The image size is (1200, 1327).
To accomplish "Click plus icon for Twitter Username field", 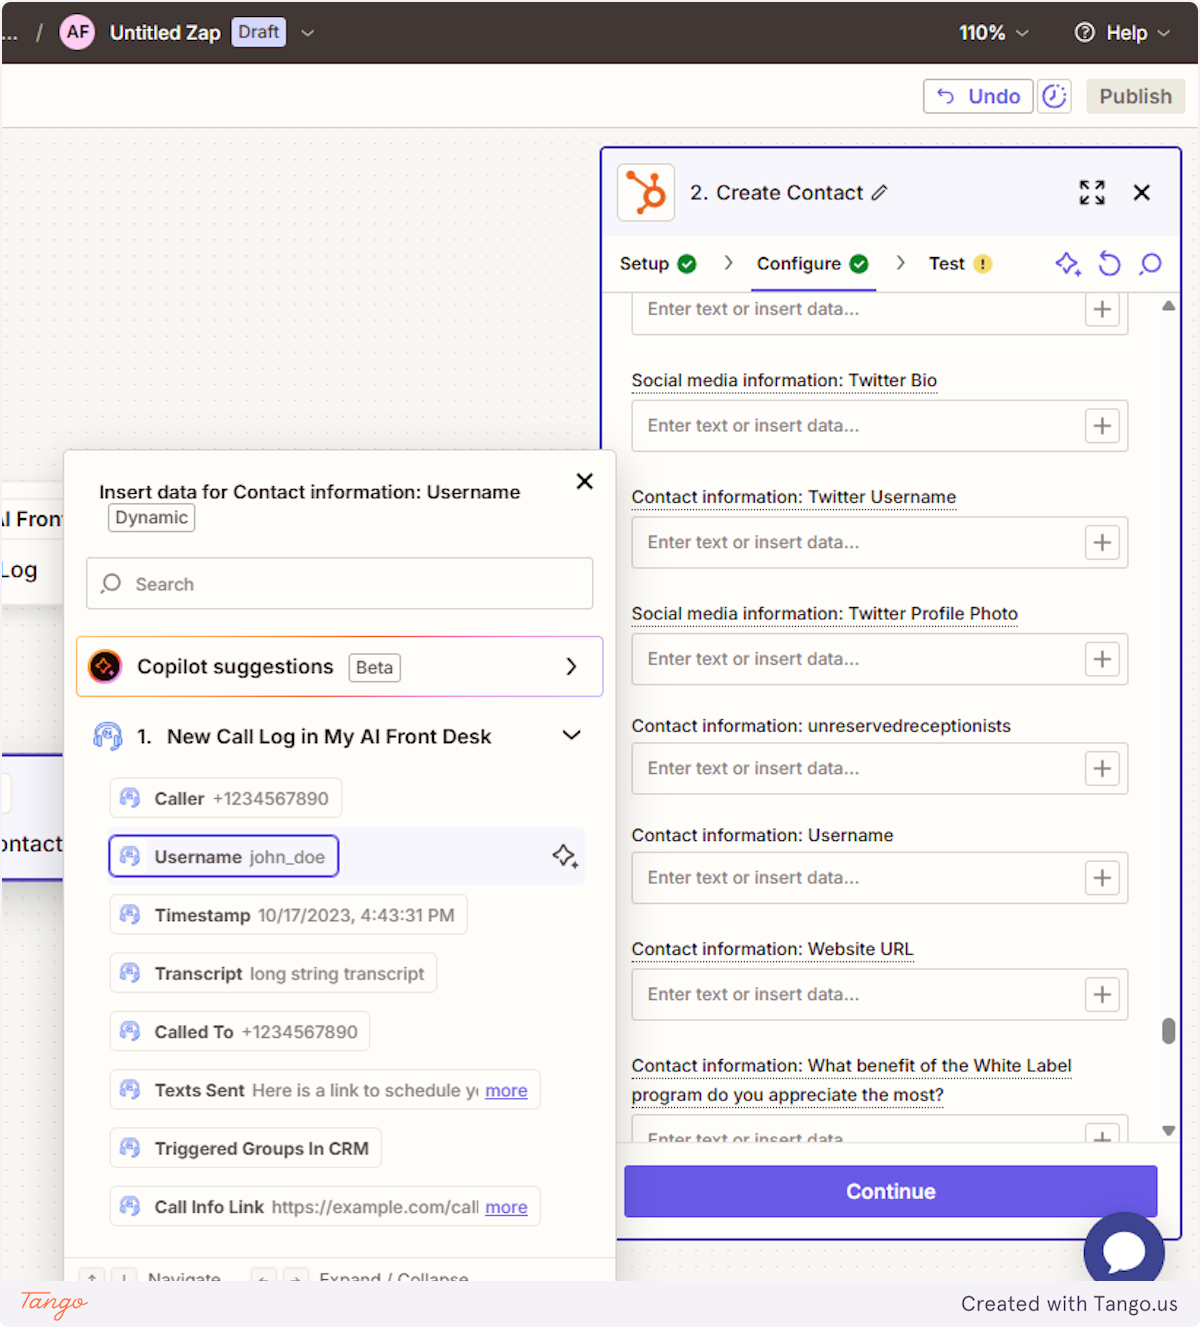I will (1102, 543).
